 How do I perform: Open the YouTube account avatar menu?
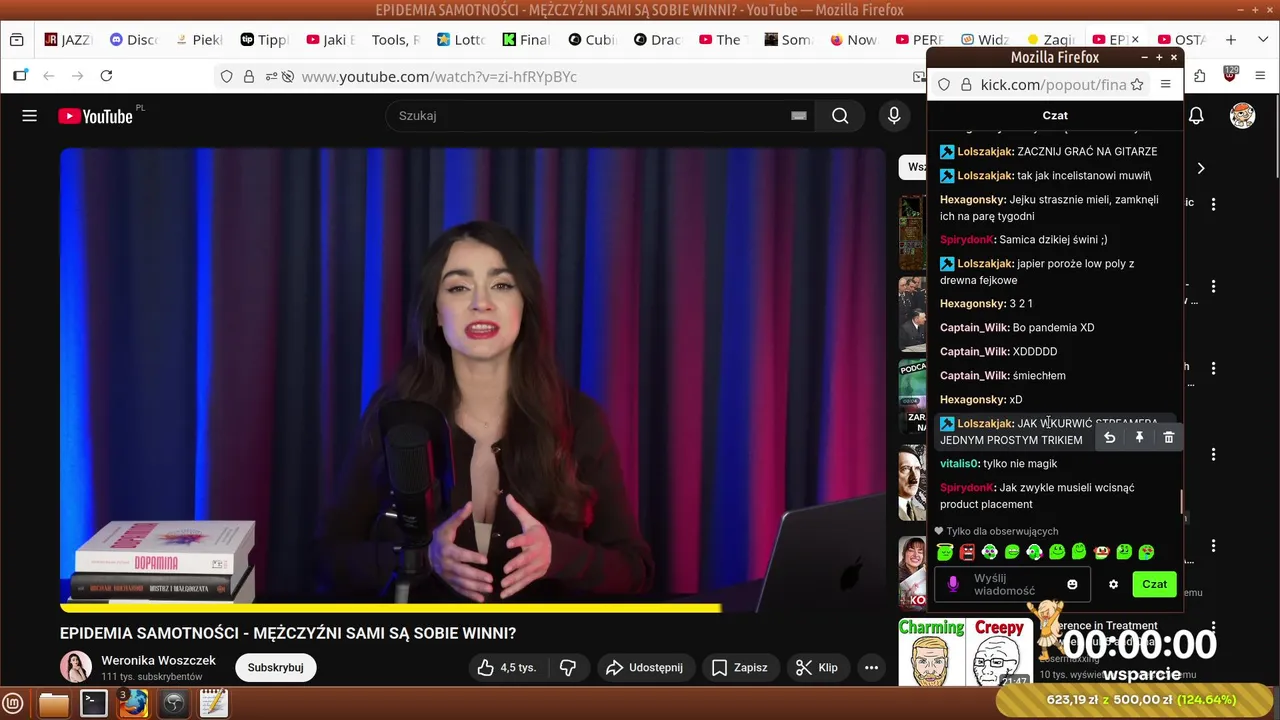point(1242,116)
